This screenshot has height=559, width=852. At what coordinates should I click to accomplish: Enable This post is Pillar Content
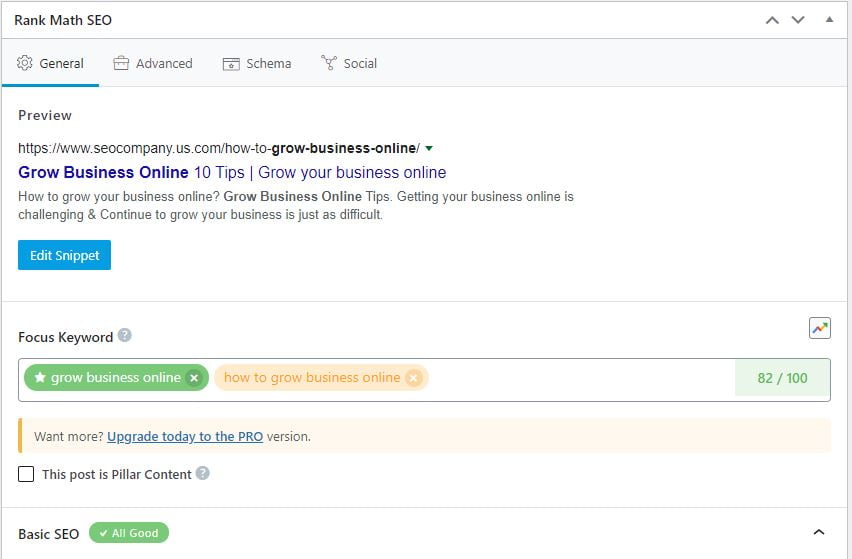tap(26, 474)
